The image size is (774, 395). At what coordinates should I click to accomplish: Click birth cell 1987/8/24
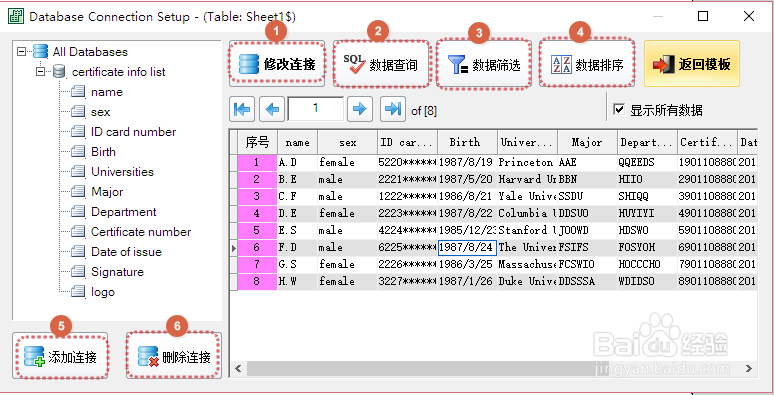pyautogui.click(x=467, y=247)
